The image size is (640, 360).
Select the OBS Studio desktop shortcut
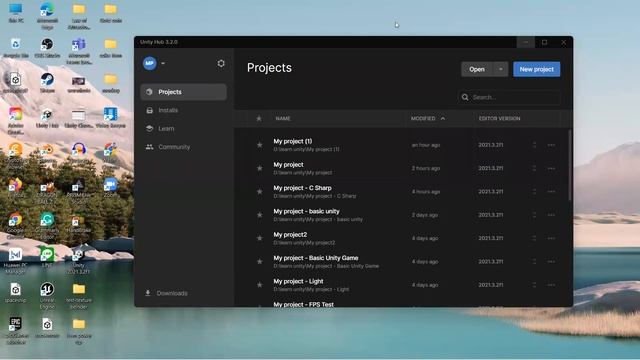point(47,48)
